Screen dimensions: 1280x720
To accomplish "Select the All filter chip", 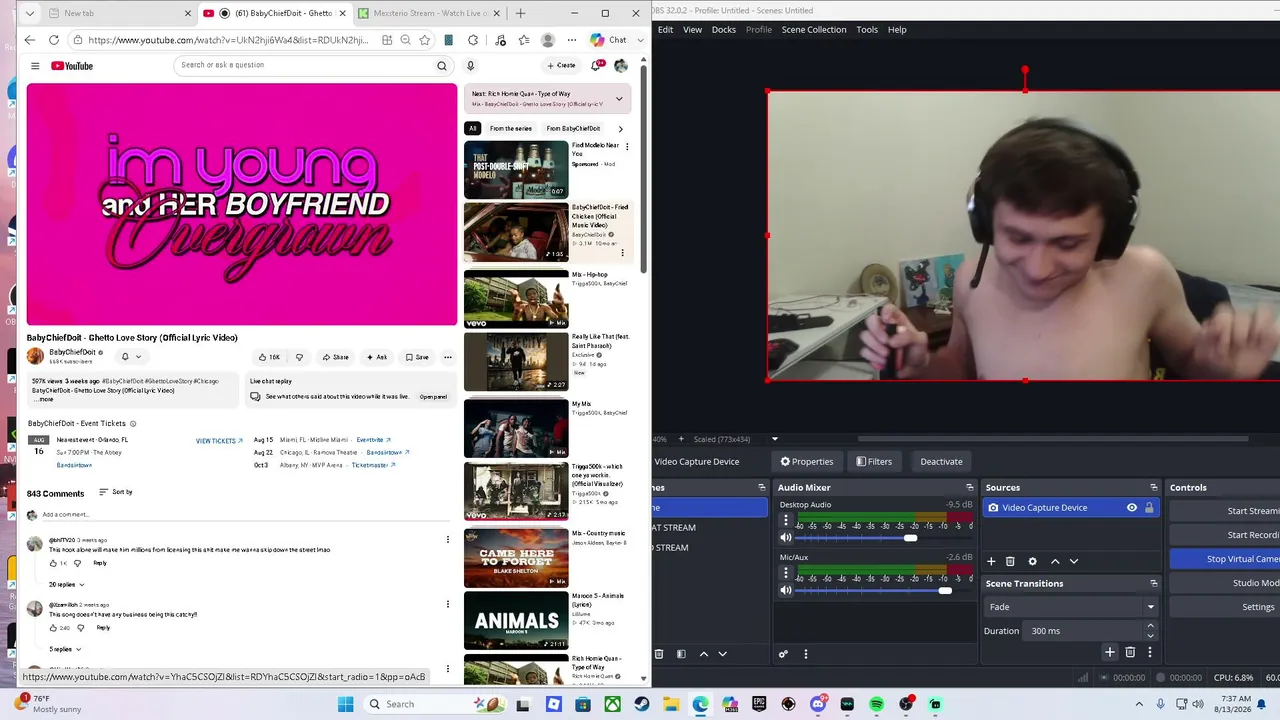I will [472, 128].
